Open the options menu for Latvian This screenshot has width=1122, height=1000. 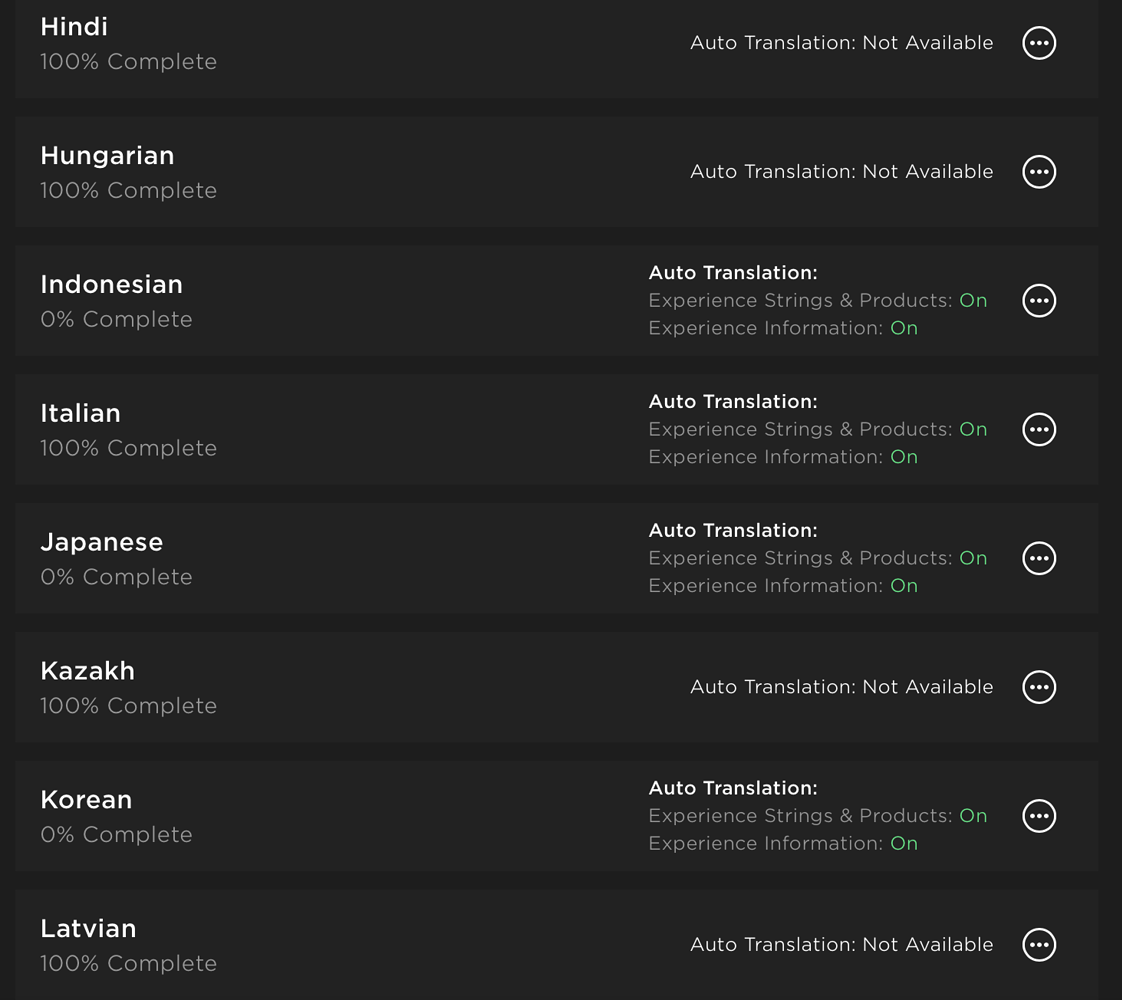pyautogui.click(x=1039, y=944)
